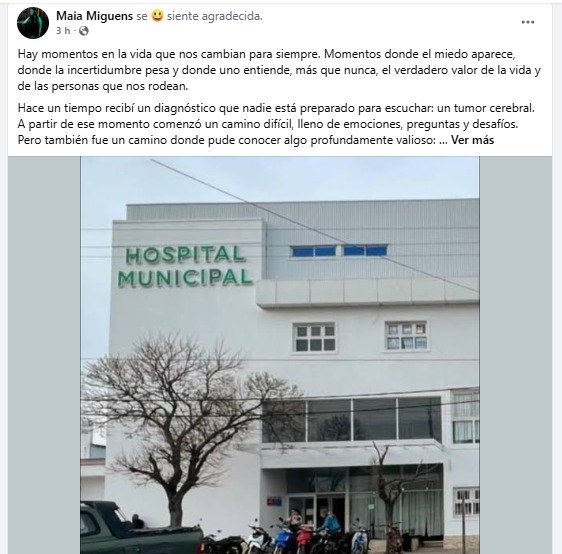Click the green HOSPITAL MUNICIPAL sign in photo
Screen dimensions: 562x554
(185, 267)
